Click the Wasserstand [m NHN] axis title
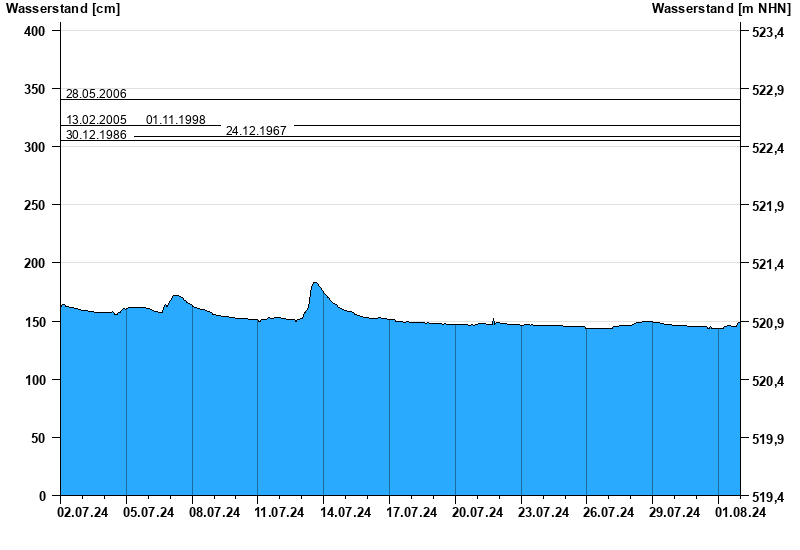 [721, 9]
